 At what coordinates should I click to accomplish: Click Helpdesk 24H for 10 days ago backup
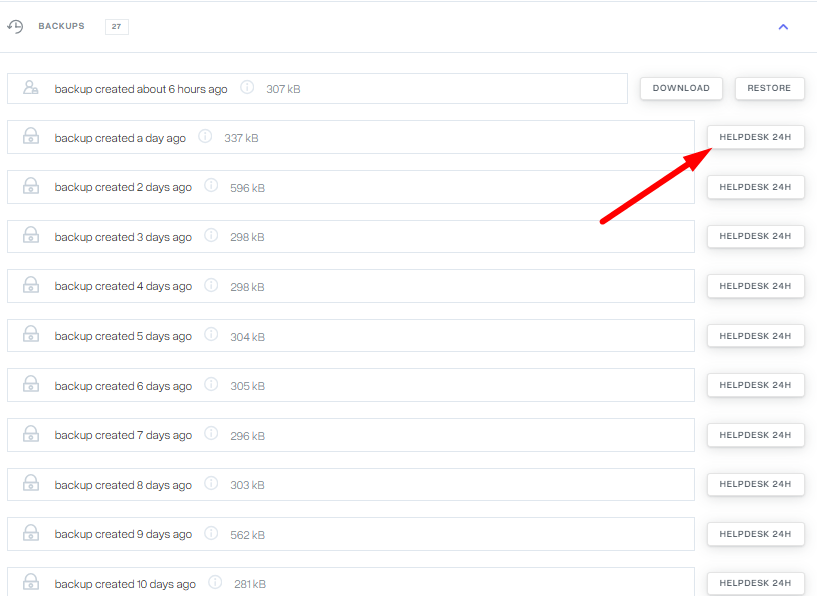[x=756, y=583]
